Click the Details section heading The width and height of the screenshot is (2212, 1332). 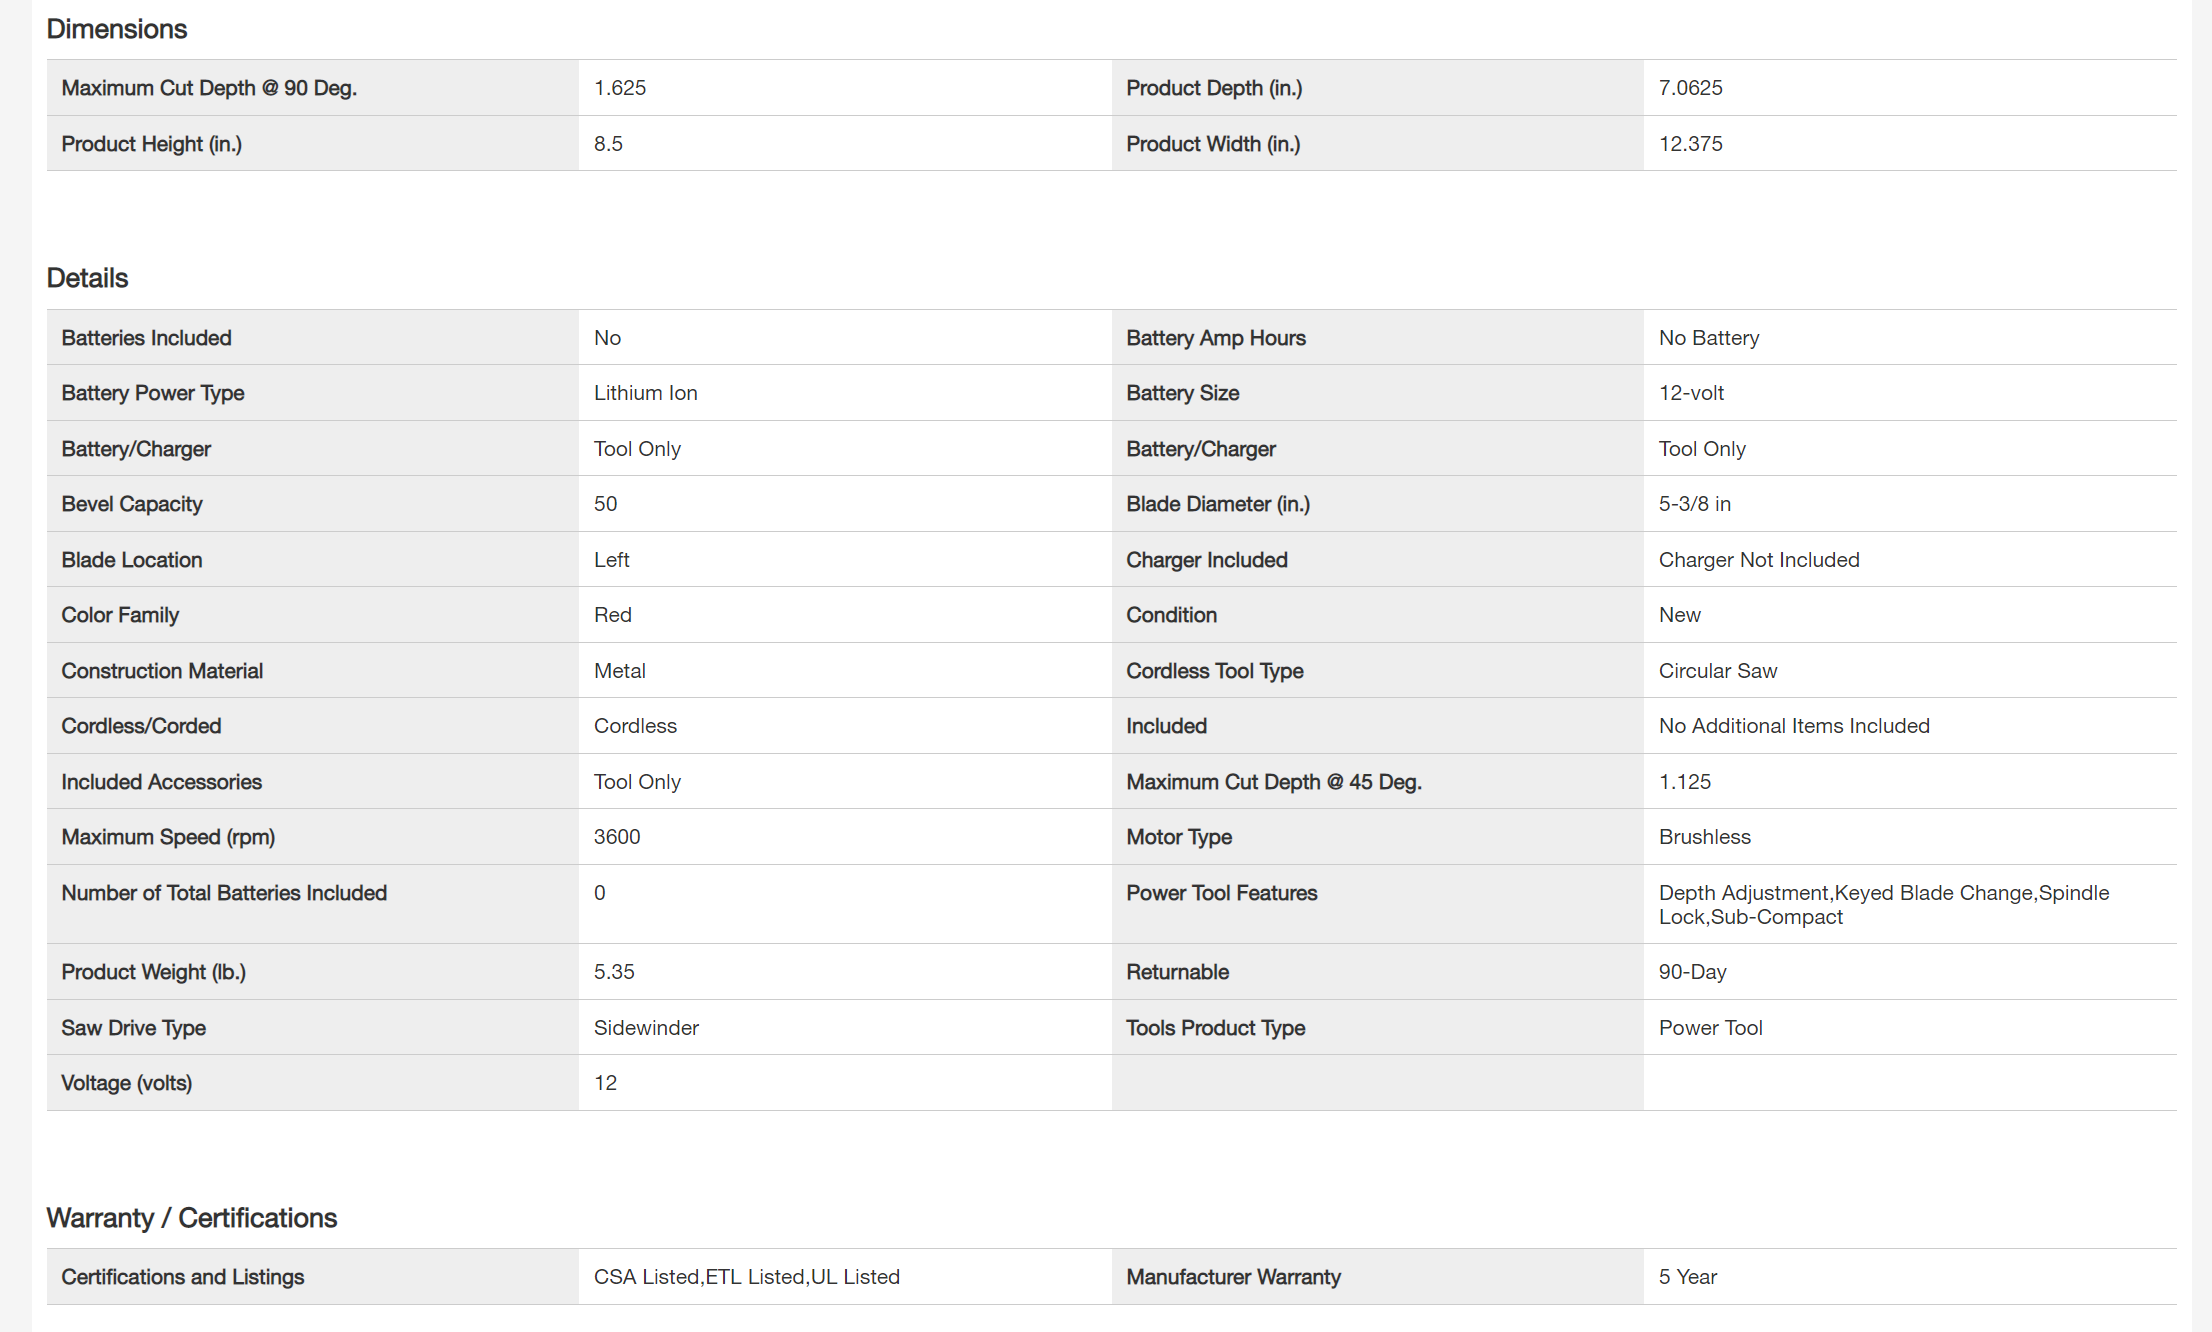tap(87, 278)
